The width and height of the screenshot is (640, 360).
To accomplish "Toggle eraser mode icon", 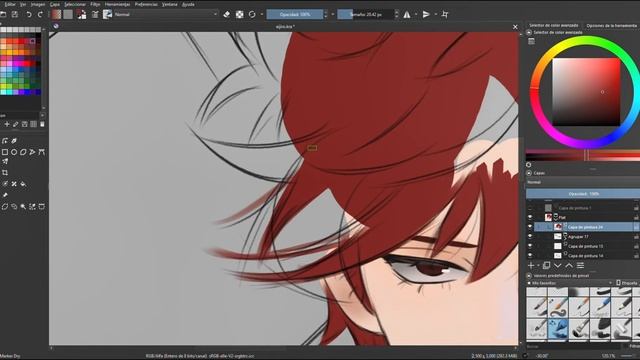I will [227, 14].
